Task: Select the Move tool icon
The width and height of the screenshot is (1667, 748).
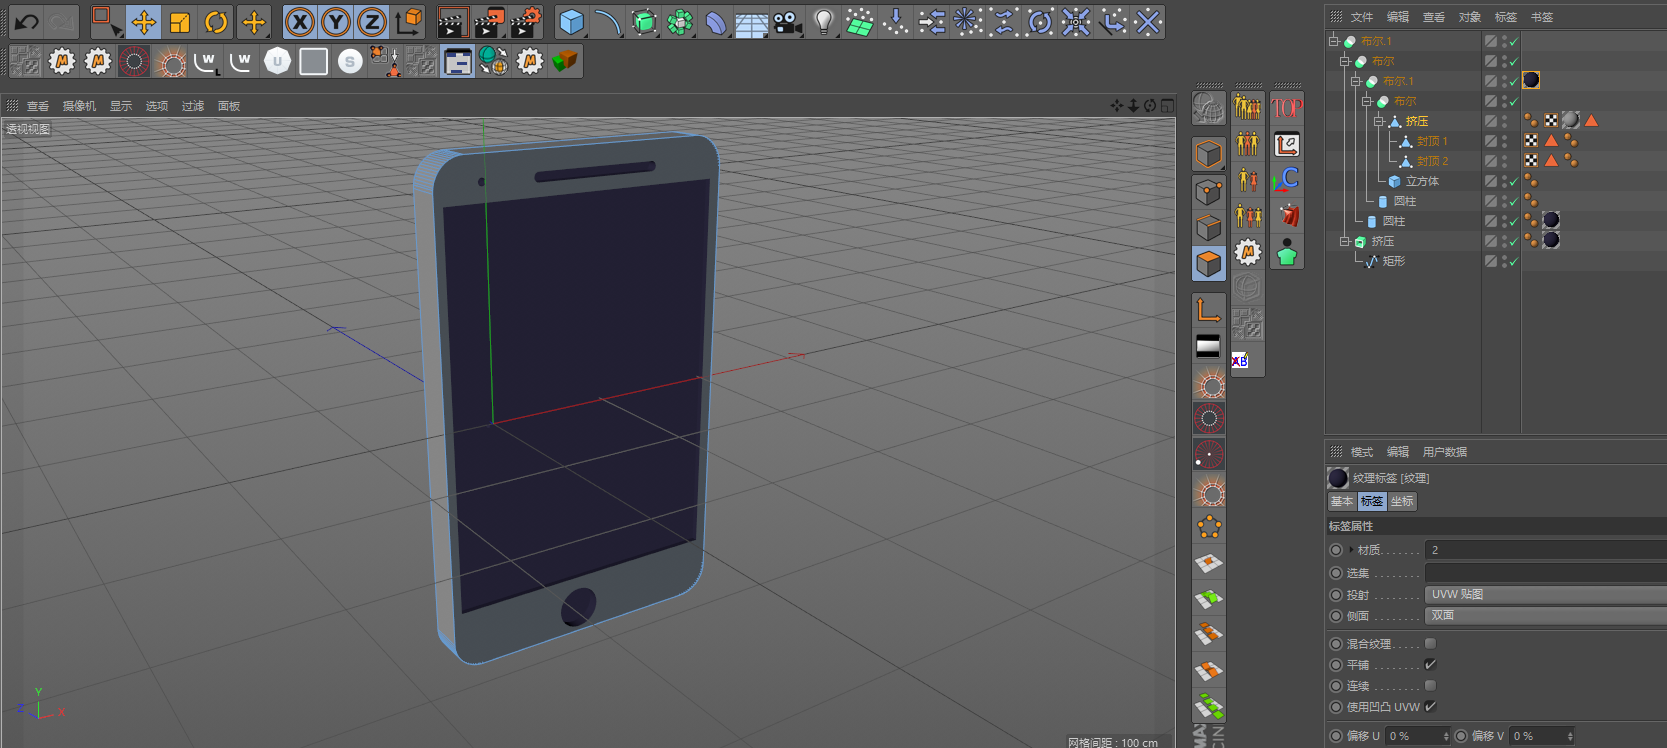Action: (144, 22)
